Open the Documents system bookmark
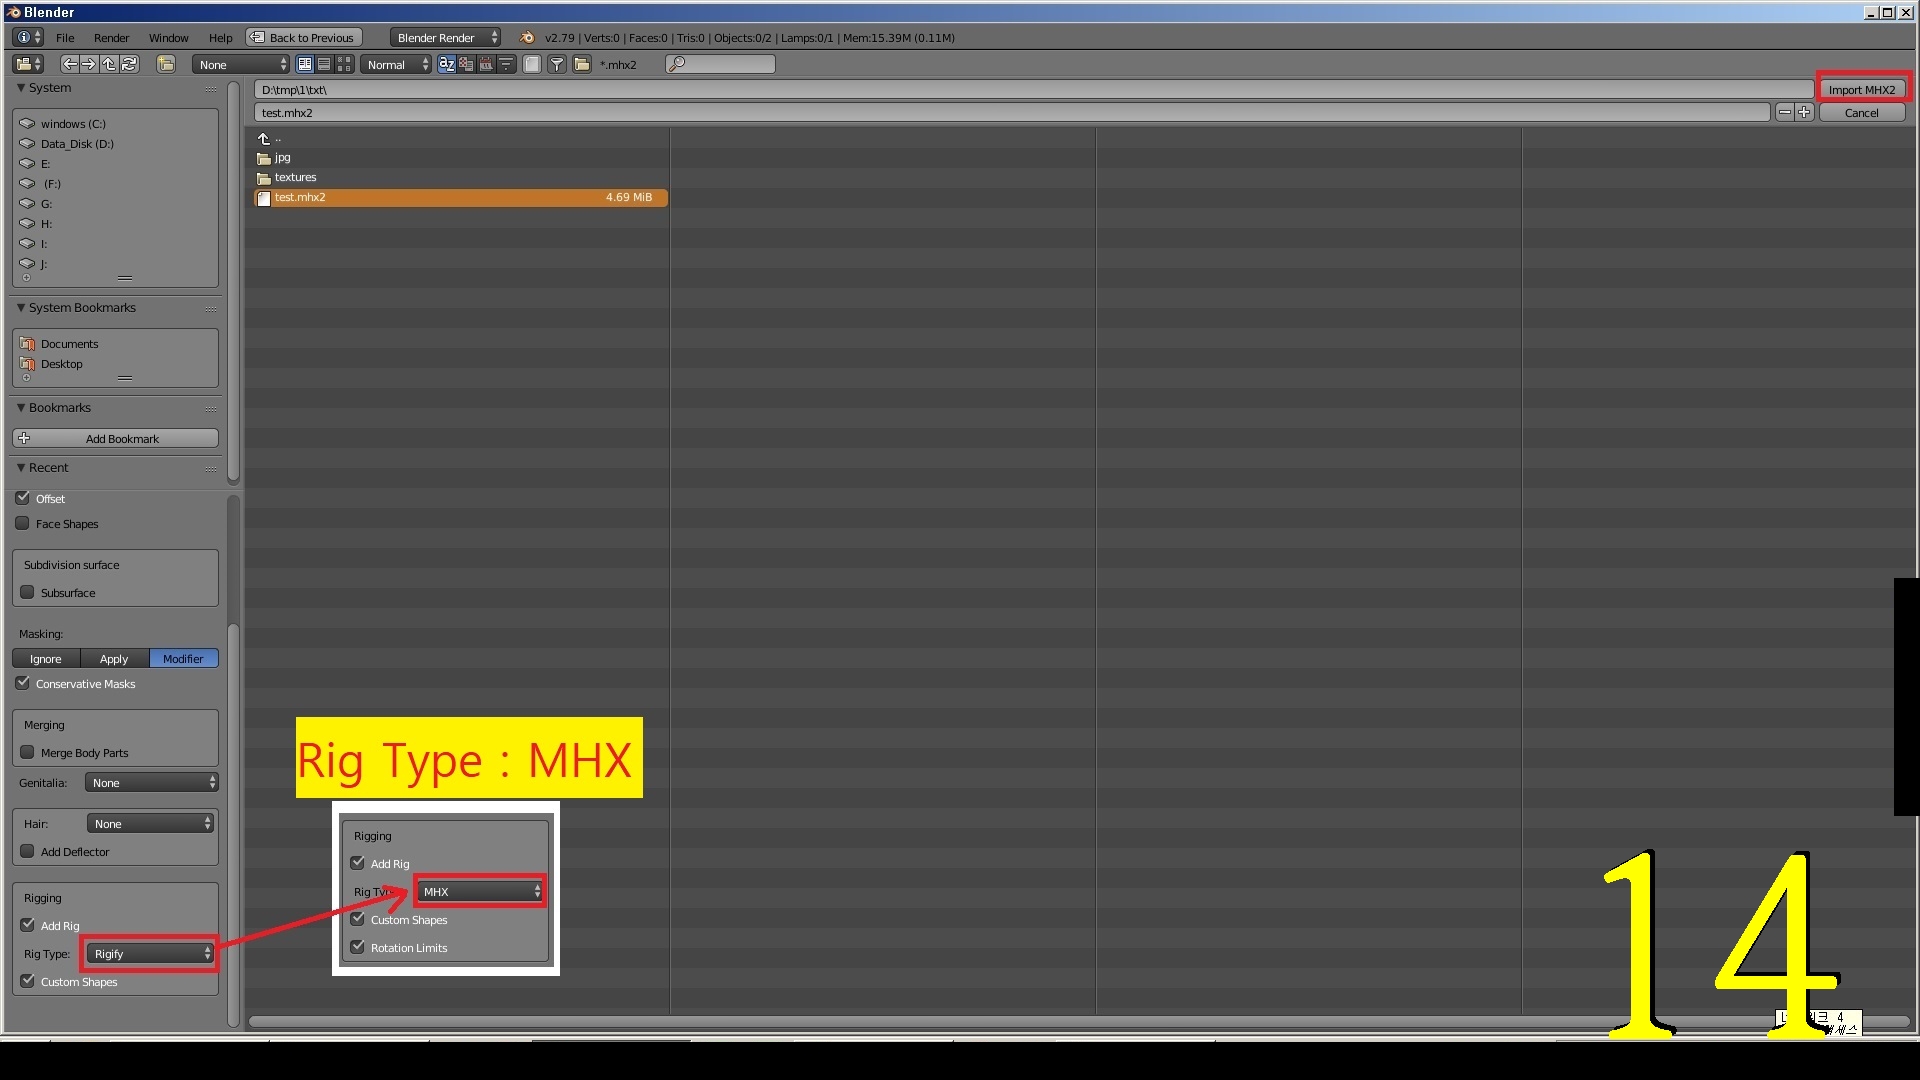The image size is (1920, 1080). click(69, 344)
